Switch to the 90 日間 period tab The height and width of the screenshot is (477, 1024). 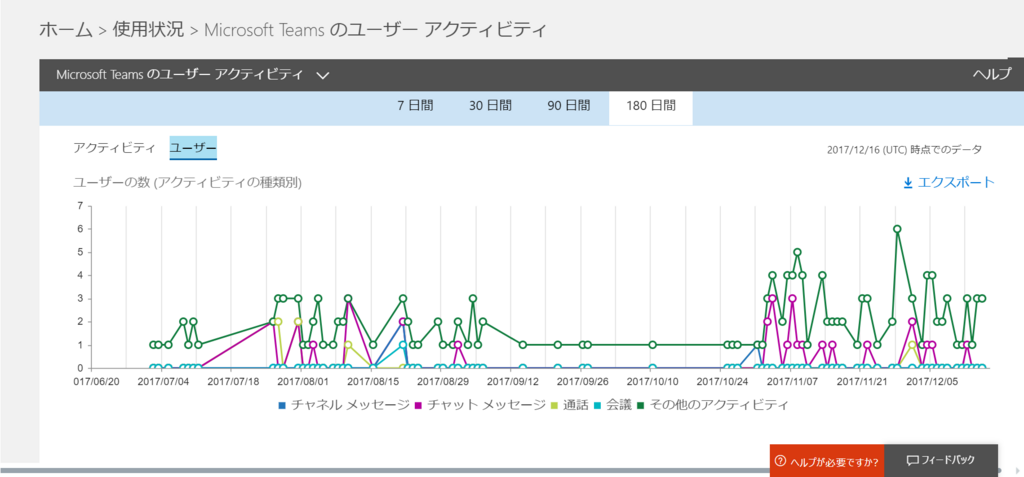[x=569, y=105]
